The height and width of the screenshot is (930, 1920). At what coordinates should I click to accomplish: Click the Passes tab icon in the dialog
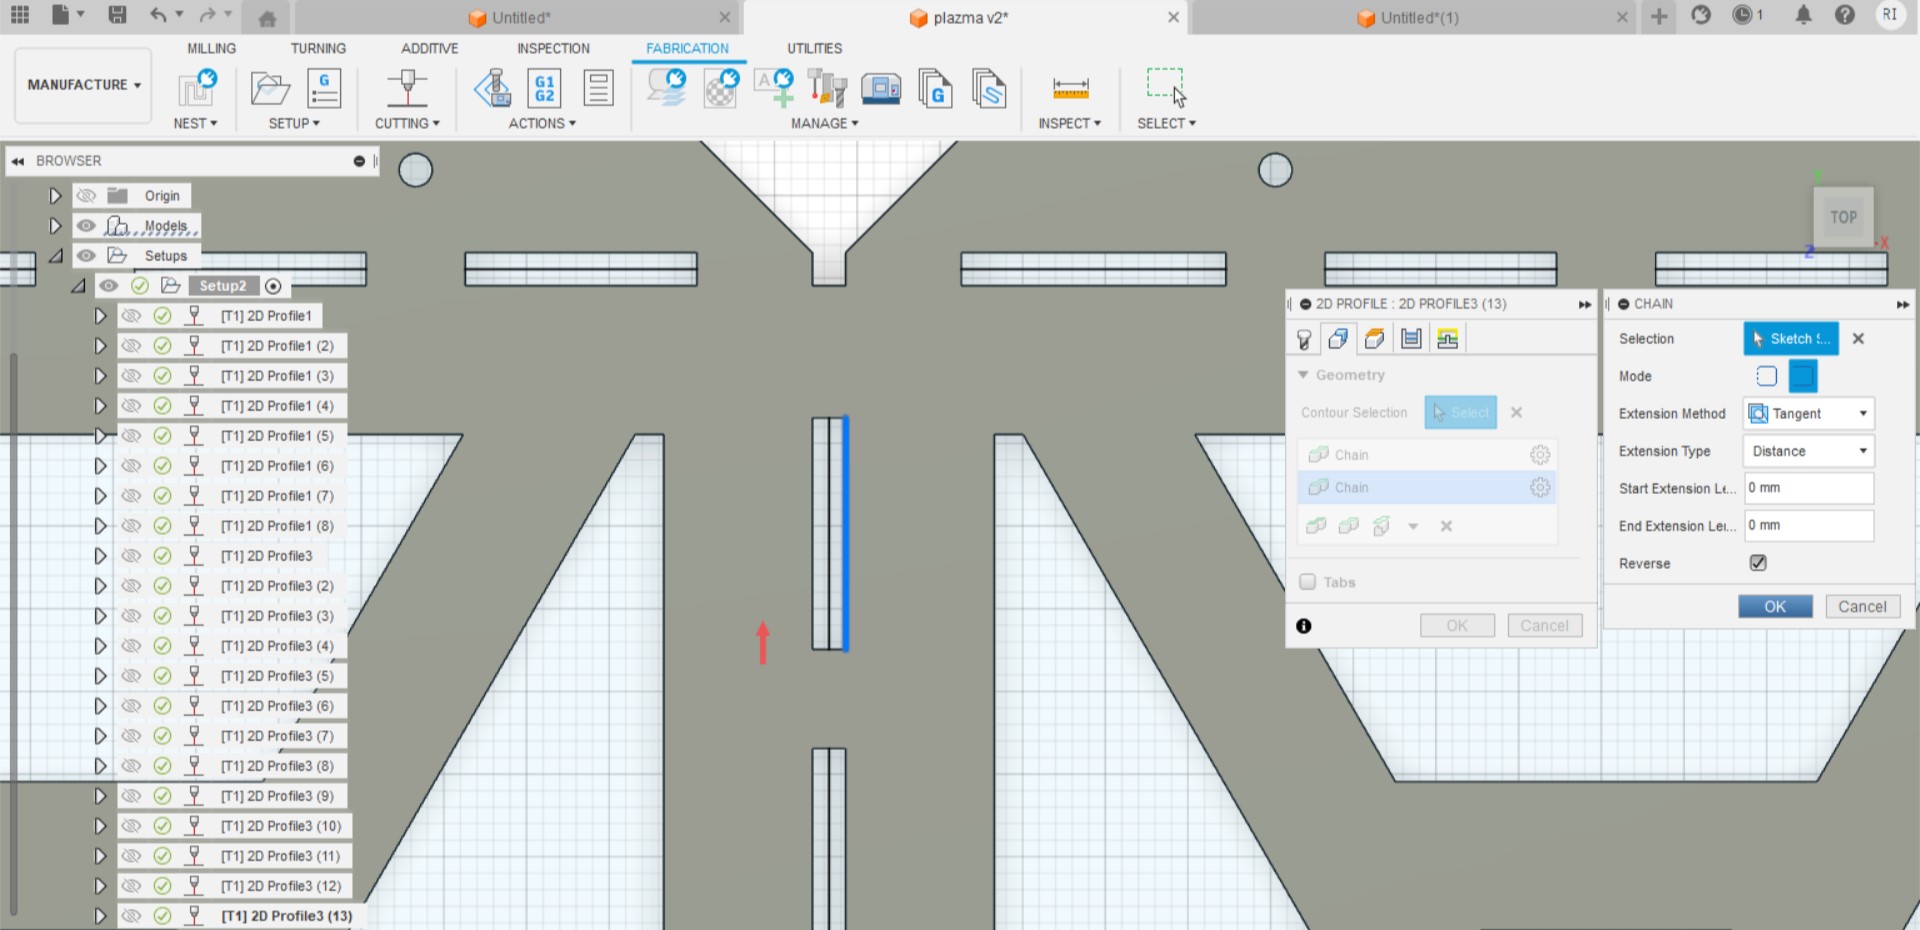pyautogui.click(x=1410, y=338)
